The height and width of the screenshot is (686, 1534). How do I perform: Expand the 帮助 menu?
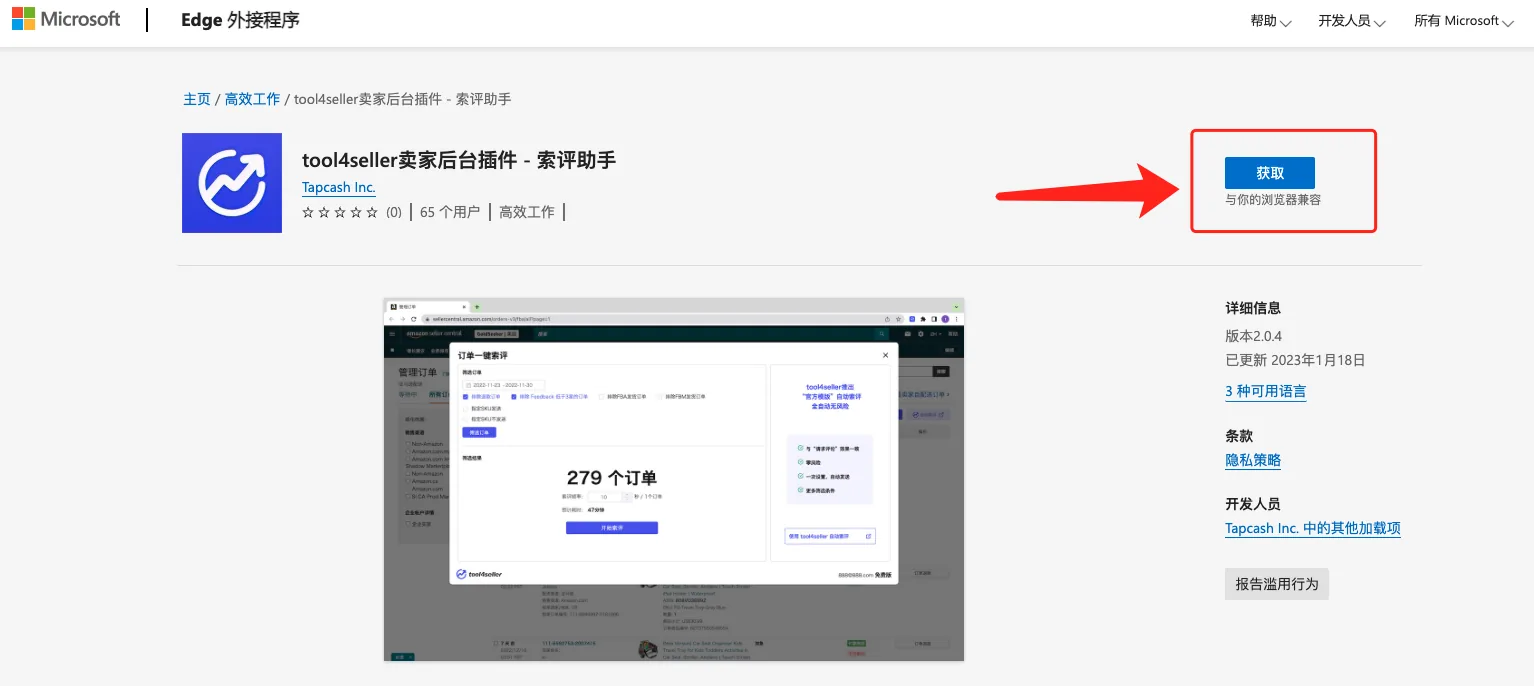pos(1270,21)
